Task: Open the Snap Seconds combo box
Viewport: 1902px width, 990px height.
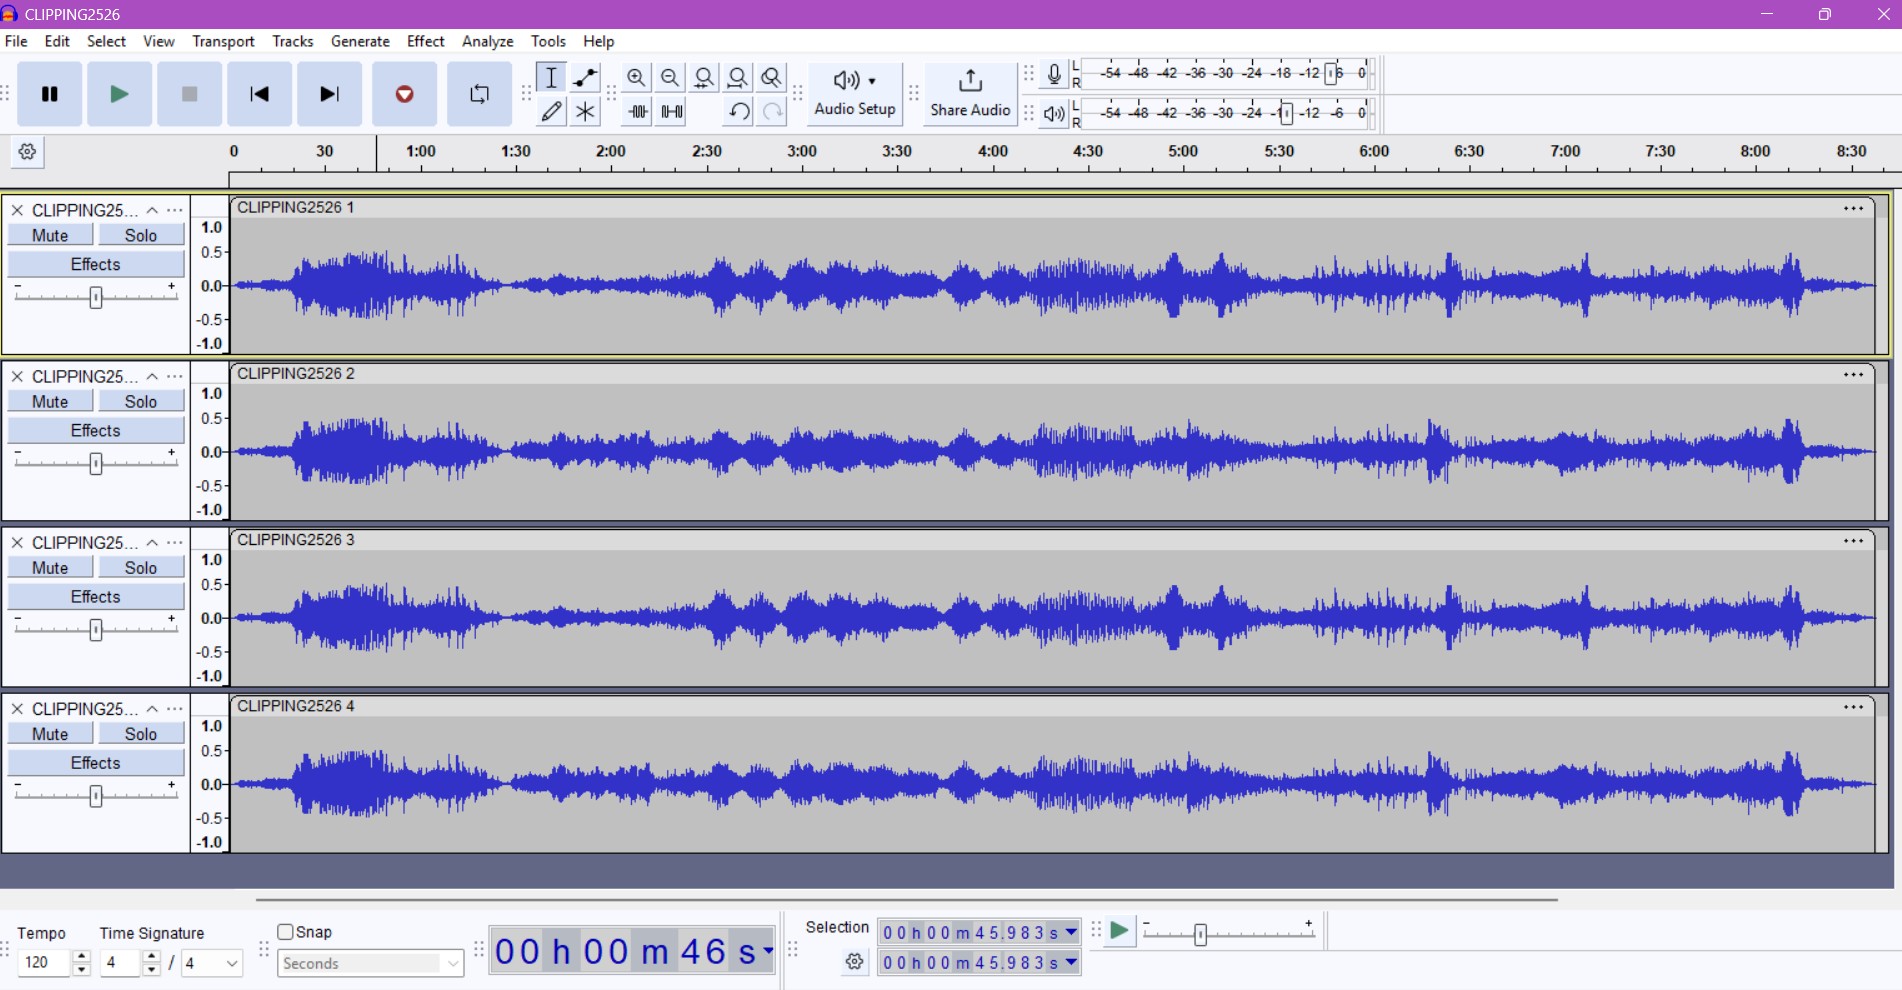Action: (370, 963)
